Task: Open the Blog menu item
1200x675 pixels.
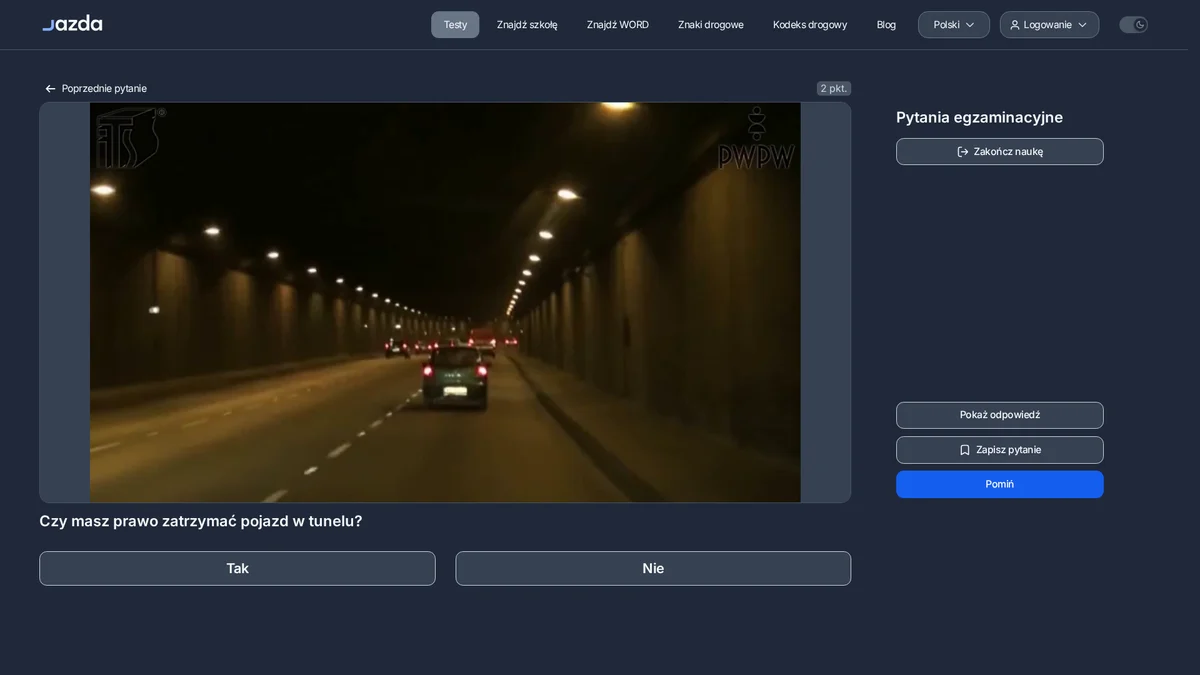Action: (x=886, y=25)
